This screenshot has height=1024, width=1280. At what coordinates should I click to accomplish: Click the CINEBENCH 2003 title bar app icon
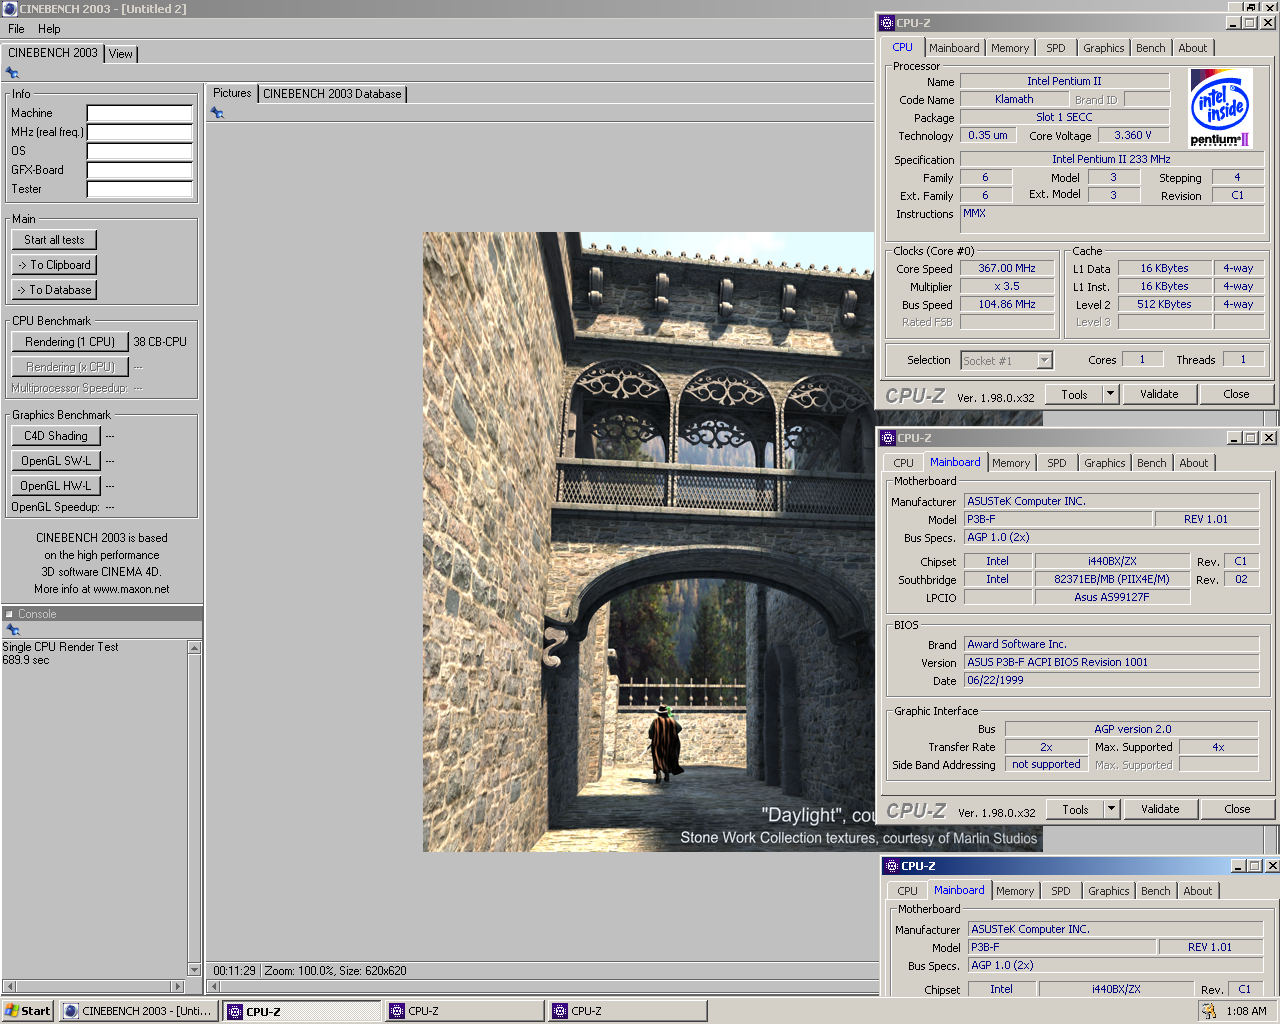[10, 8]
